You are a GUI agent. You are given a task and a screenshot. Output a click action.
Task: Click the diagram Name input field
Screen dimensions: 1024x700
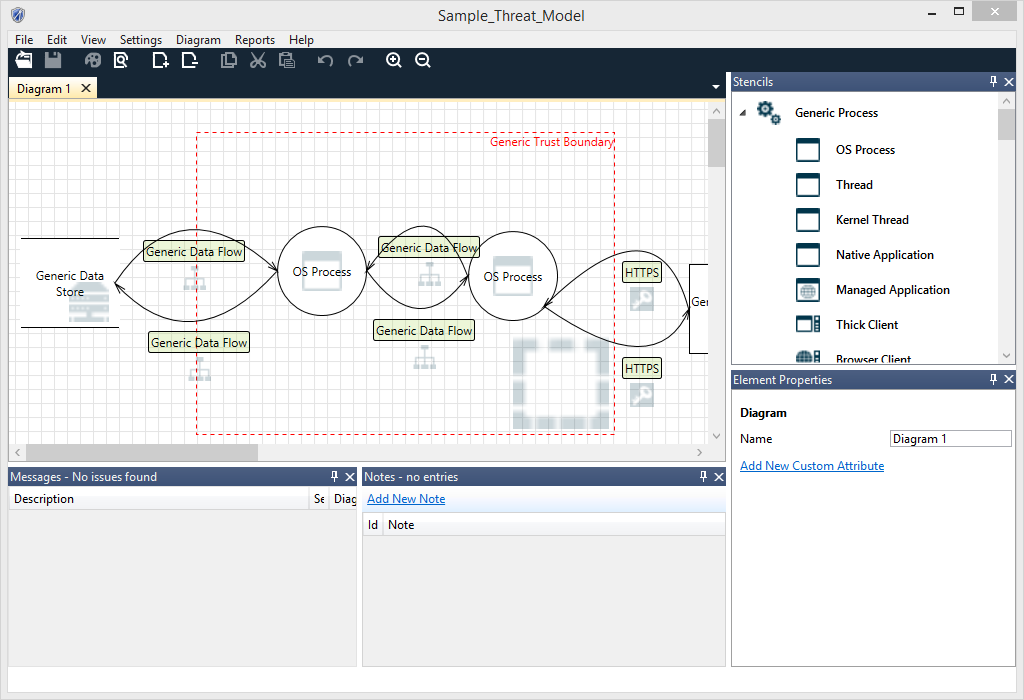coord(950,439)
